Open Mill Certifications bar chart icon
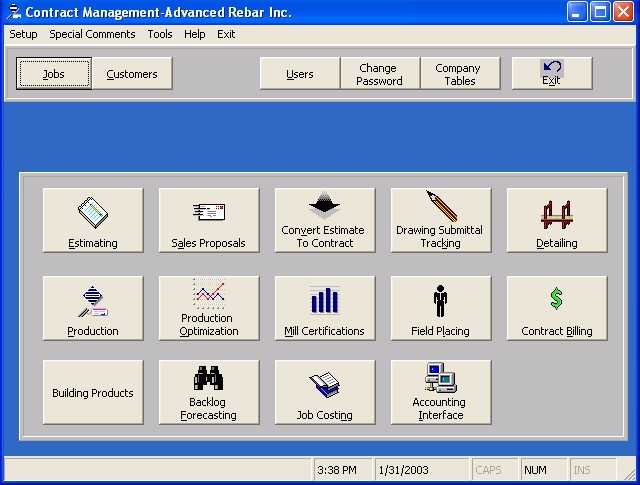 [324, 300]
